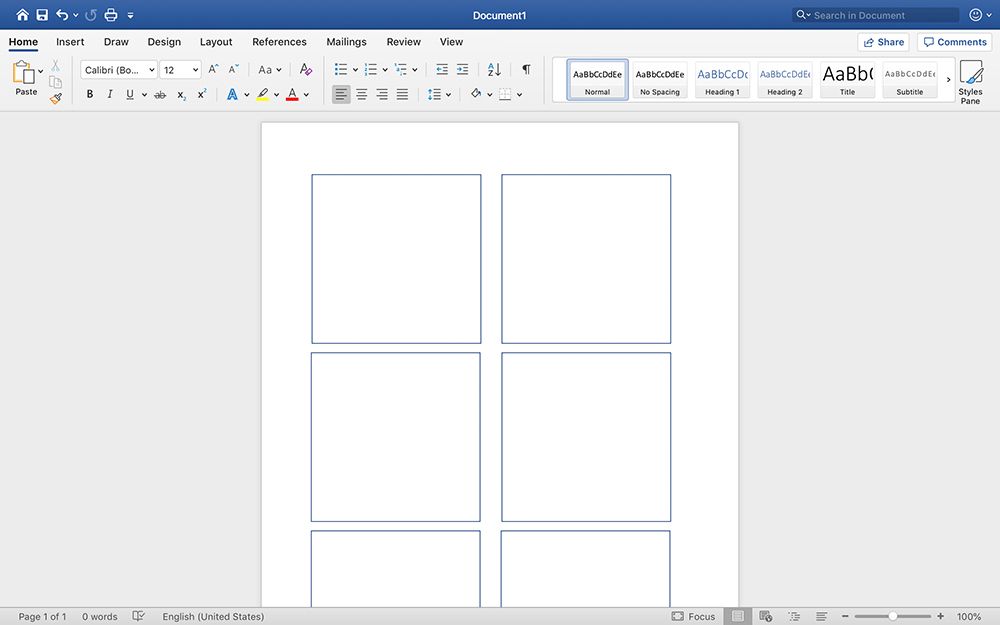Open the Draw tab
1000x625 pixels.
tap(116, 42)
